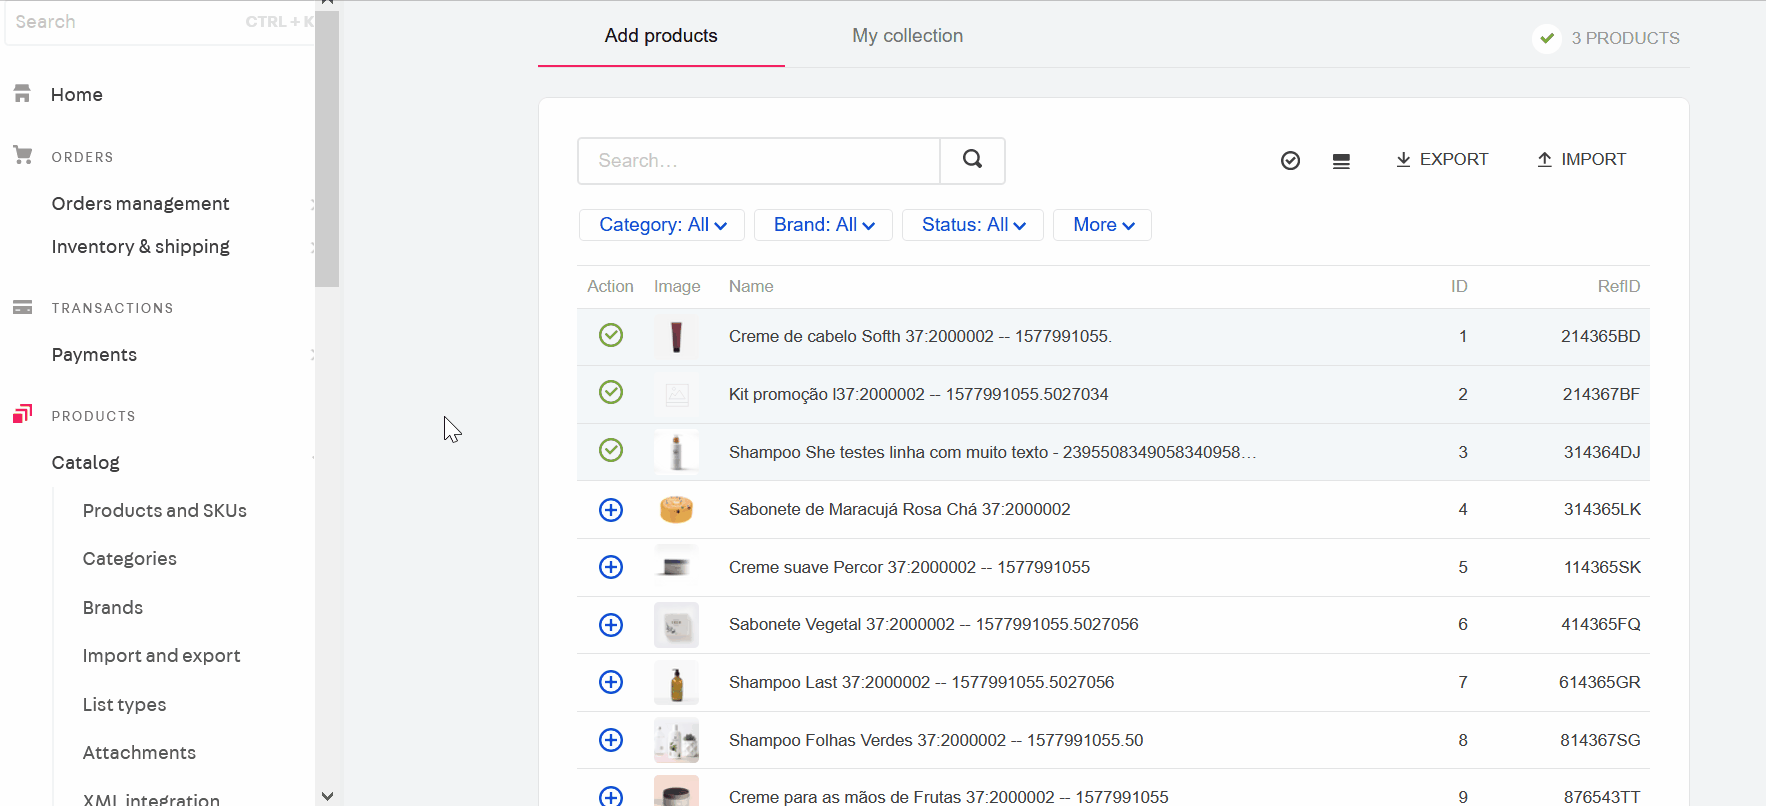Image resolution: width=1766 pixels, height=806 pixels.
Task: Deselect Creme de cabelo Softh checkmark
Action: (x=611, y=335)
